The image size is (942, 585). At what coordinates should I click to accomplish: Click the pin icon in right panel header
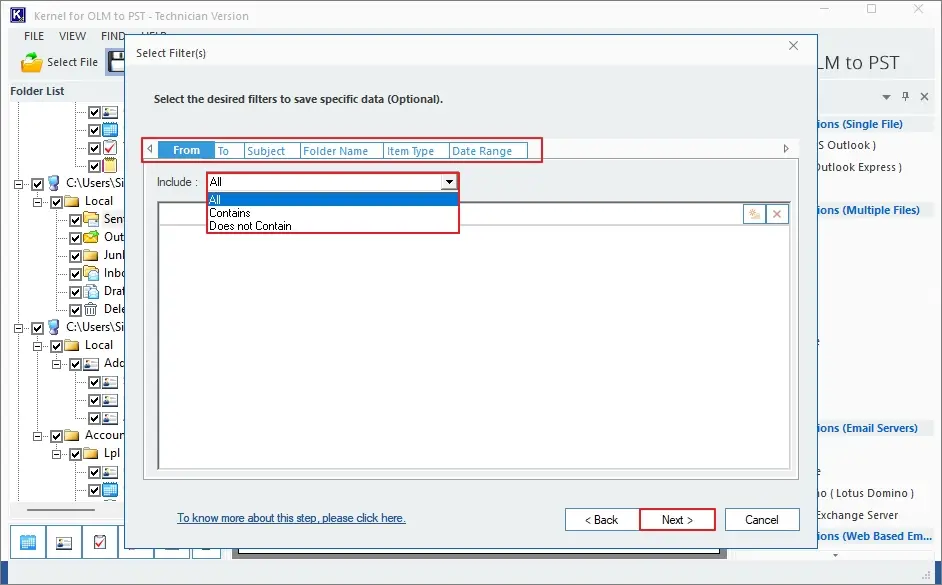905,96
